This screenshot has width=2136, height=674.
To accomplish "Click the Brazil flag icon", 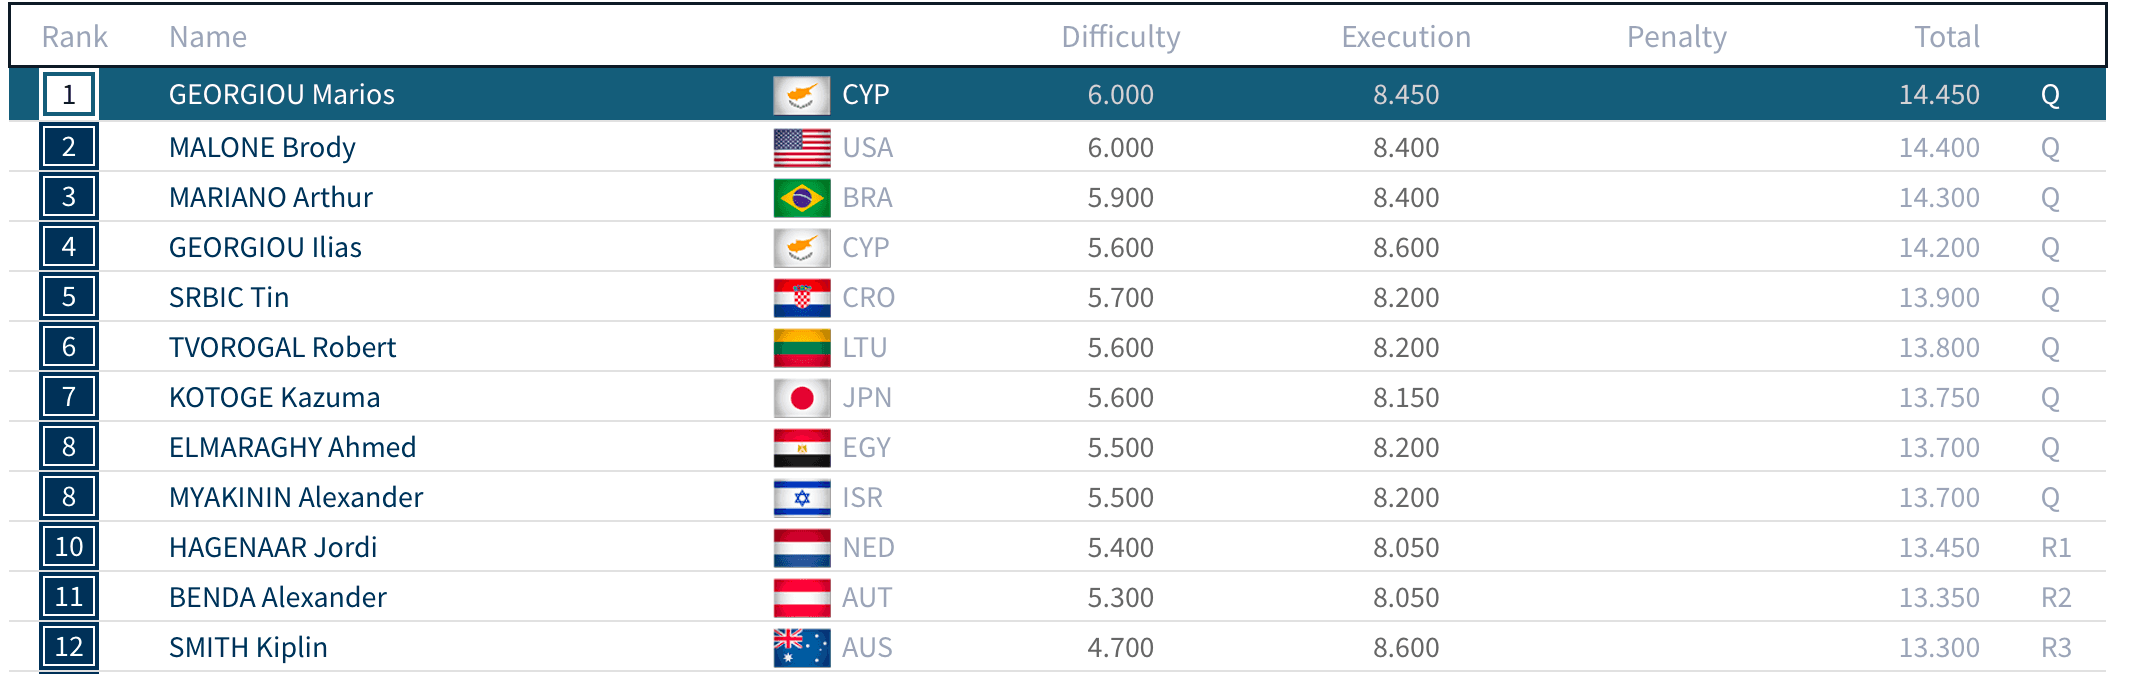I will pyautogui.click(x=801, y=198).
